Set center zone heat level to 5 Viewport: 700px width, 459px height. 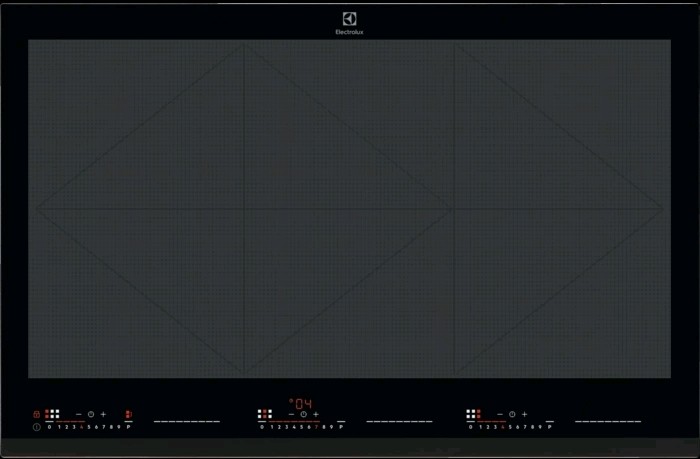(302, 427)
